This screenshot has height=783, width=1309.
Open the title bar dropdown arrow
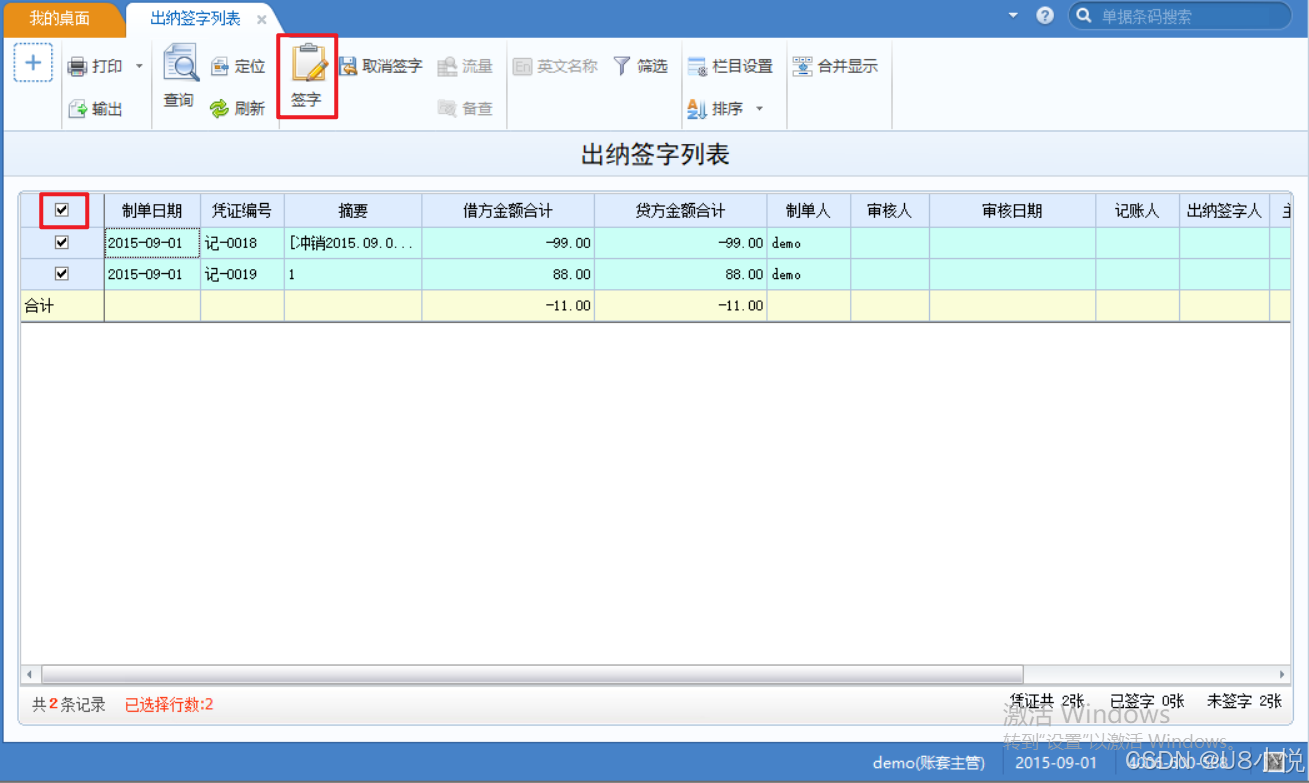click(x=1013, y=15)
